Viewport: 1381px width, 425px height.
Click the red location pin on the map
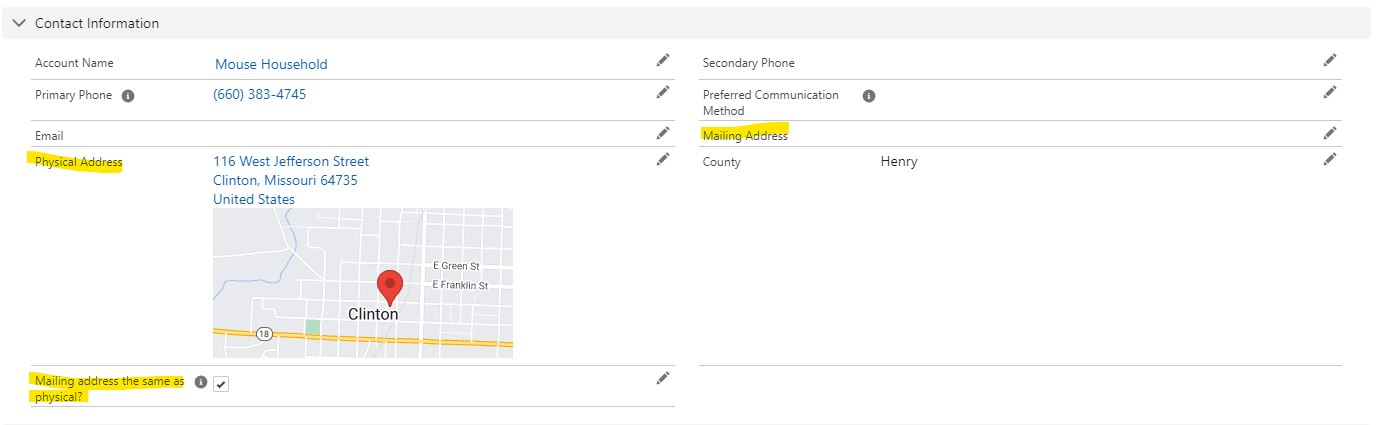coord(389,286)
